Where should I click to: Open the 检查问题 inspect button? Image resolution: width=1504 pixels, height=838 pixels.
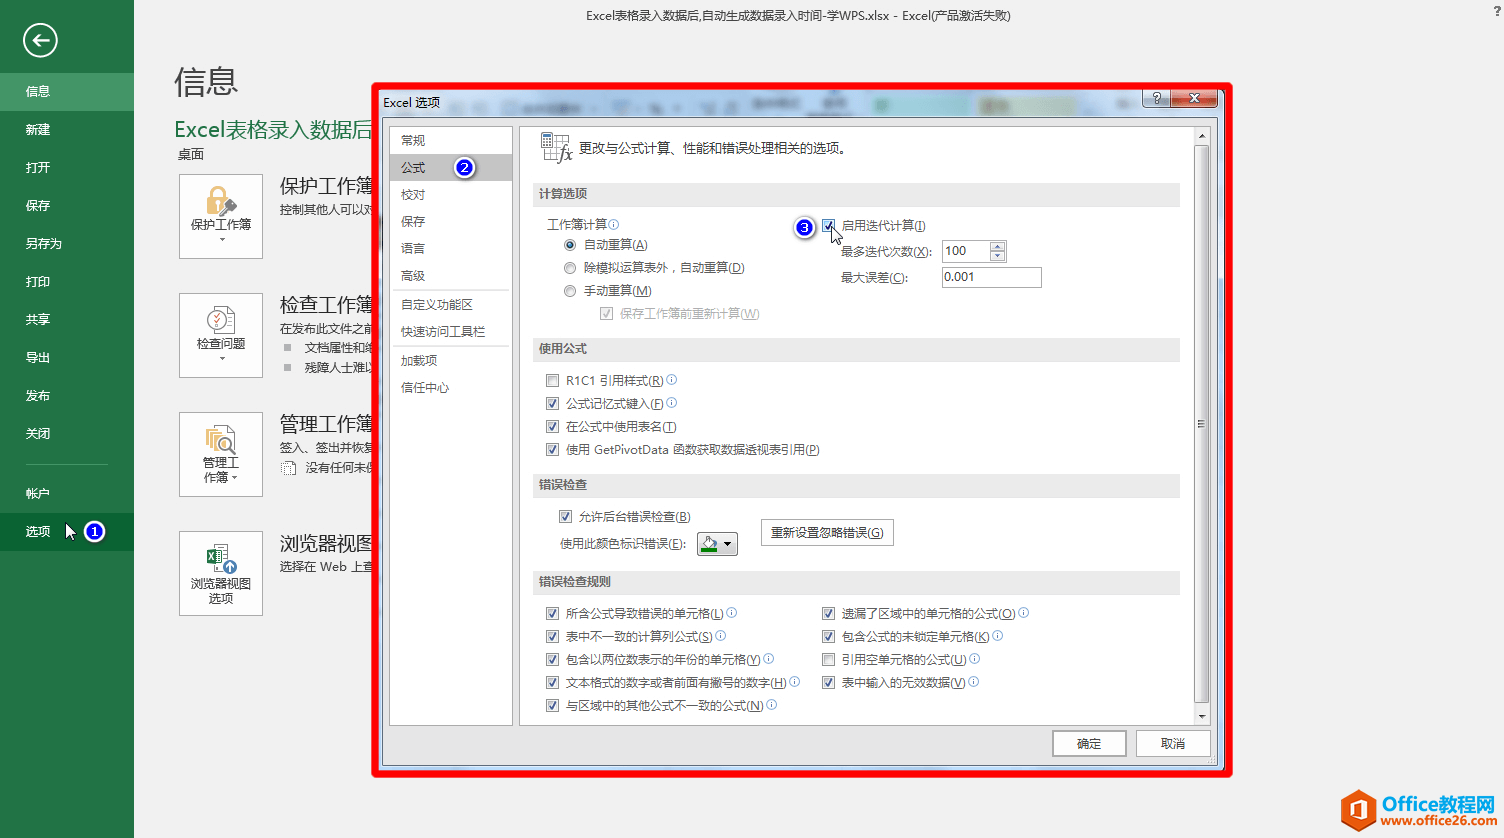[221, 335]
